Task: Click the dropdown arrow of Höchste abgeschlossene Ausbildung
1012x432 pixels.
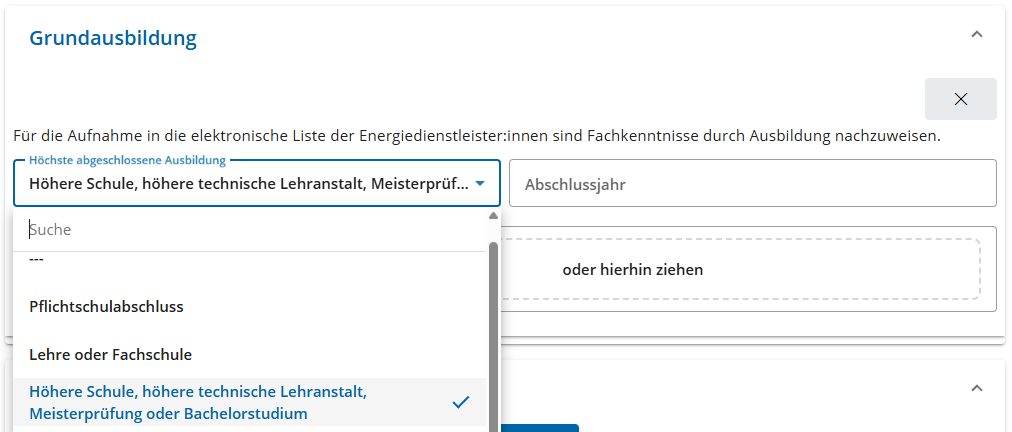Action: coord(481,184)
